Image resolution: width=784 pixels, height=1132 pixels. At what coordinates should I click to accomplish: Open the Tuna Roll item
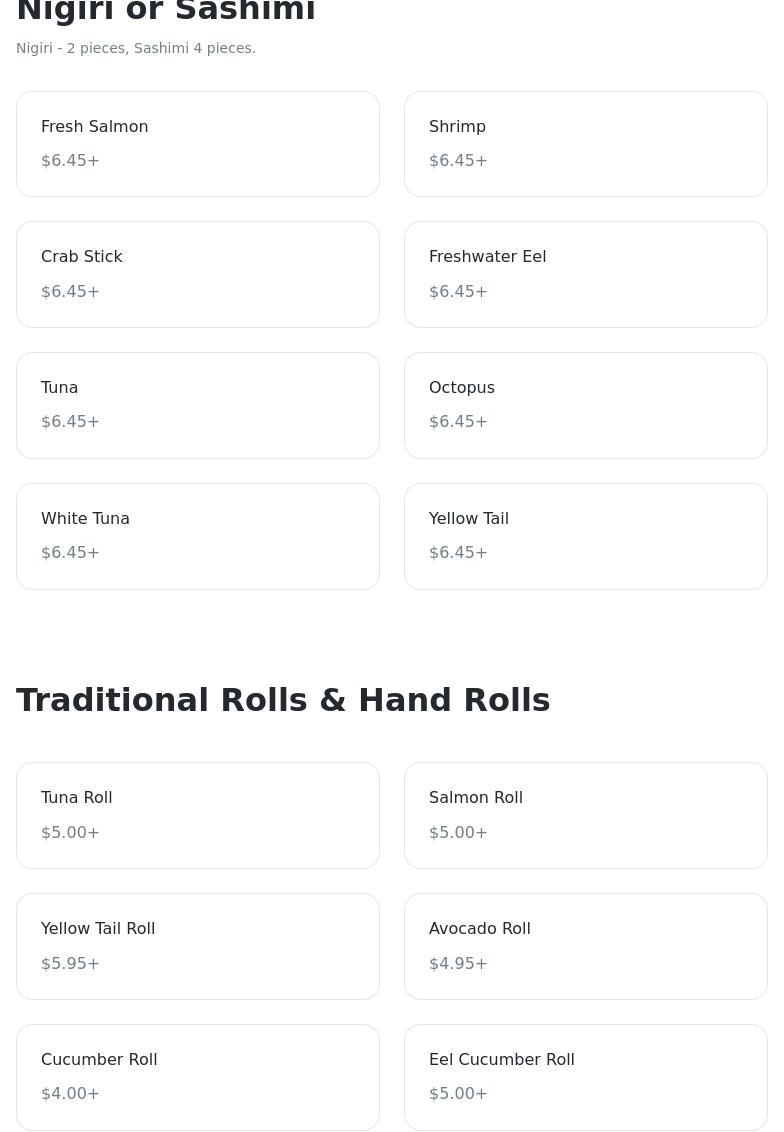[x=198, y=815]
